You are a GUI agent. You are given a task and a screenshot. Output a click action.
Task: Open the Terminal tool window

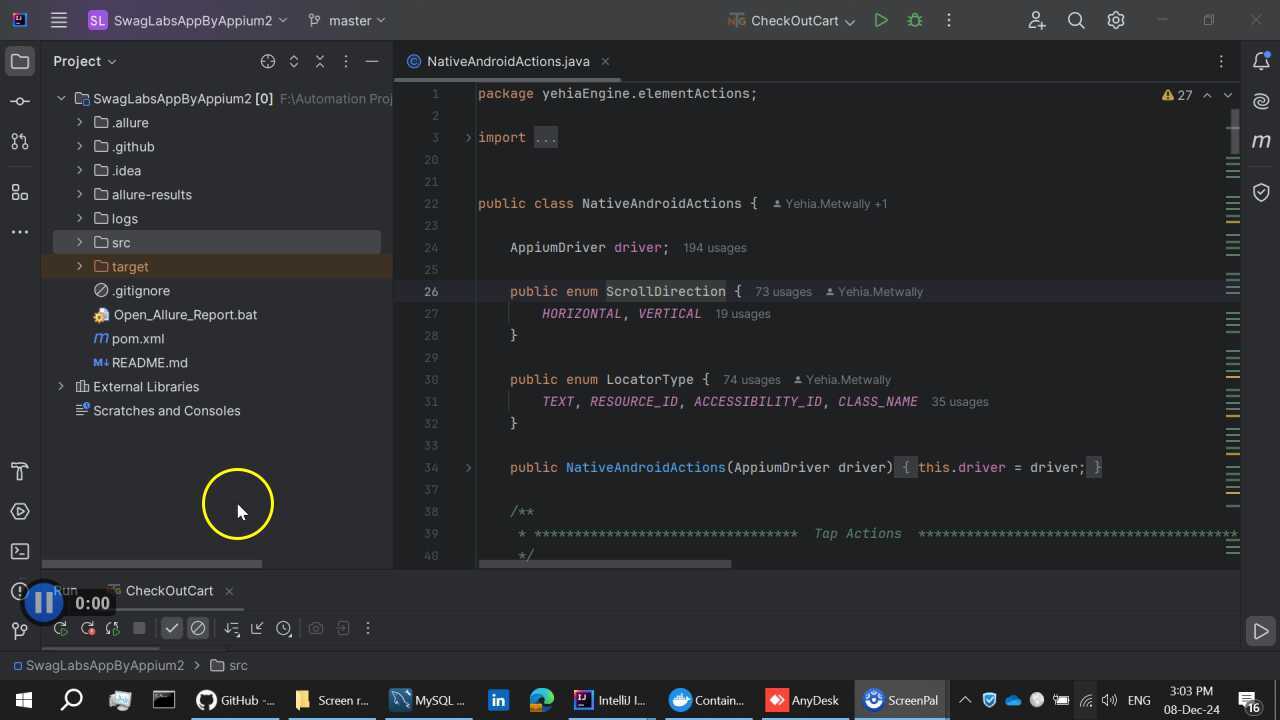(x=20, y=551)
